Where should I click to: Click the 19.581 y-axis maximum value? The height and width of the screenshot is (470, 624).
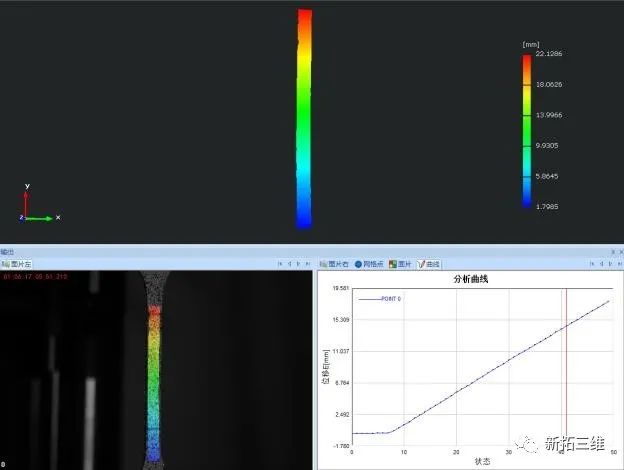click(341, 288)
